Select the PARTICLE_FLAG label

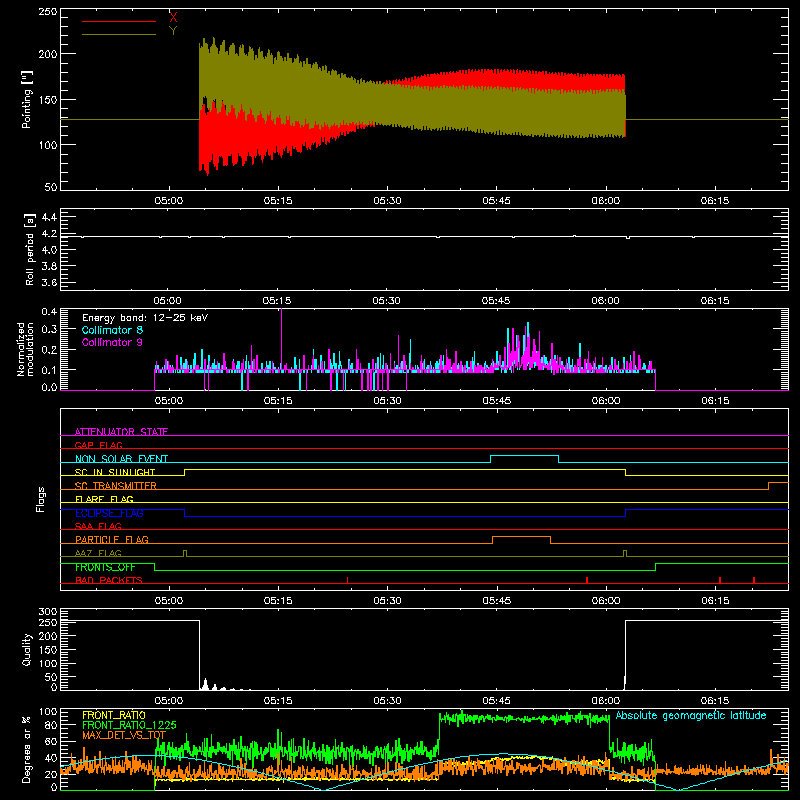pos(112,539)
